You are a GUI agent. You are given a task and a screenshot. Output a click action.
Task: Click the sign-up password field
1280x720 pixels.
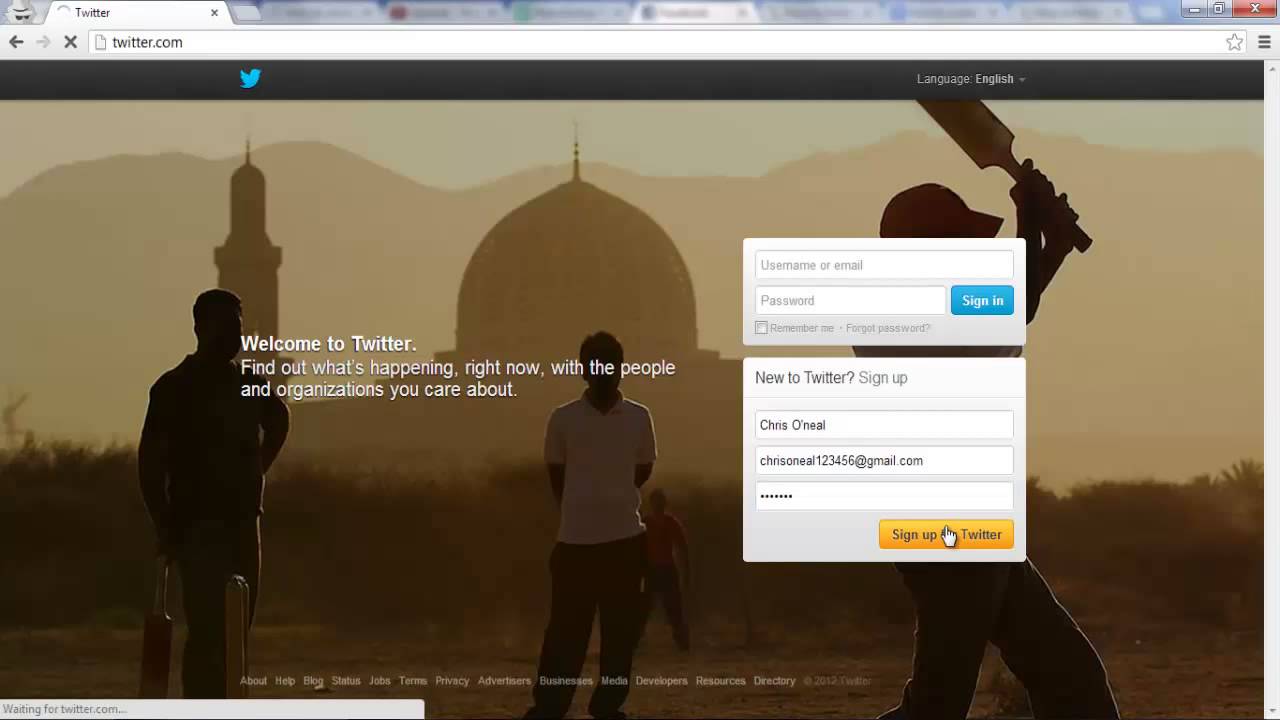click(x=884, y=496)
